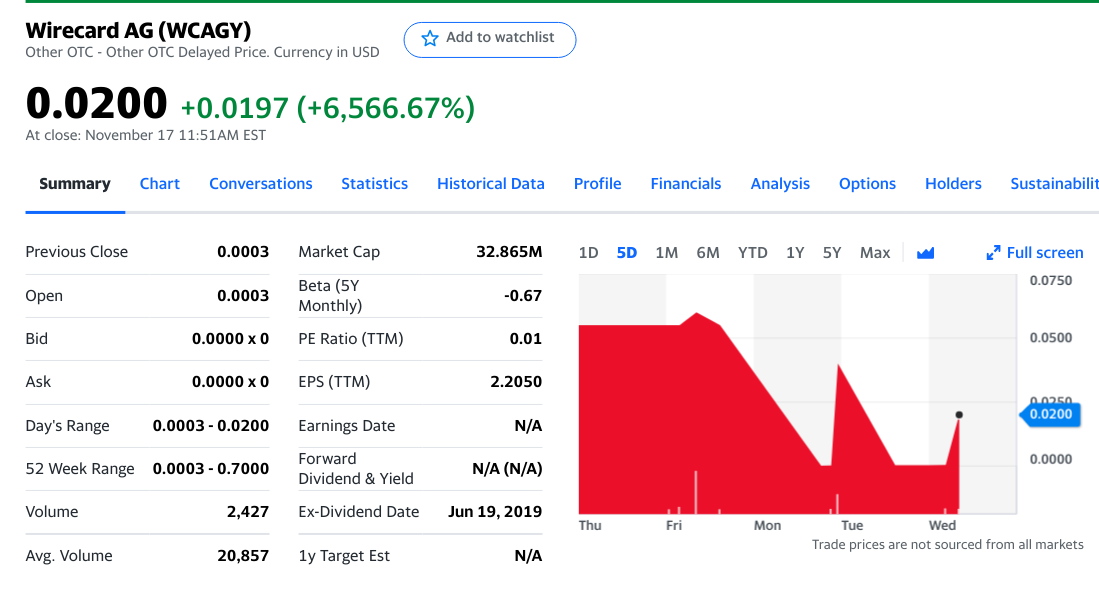Image resolution: width=1099 pixels, height=607 pixels.
Task: Choose the 1M chart range
Action: [667, 253]
